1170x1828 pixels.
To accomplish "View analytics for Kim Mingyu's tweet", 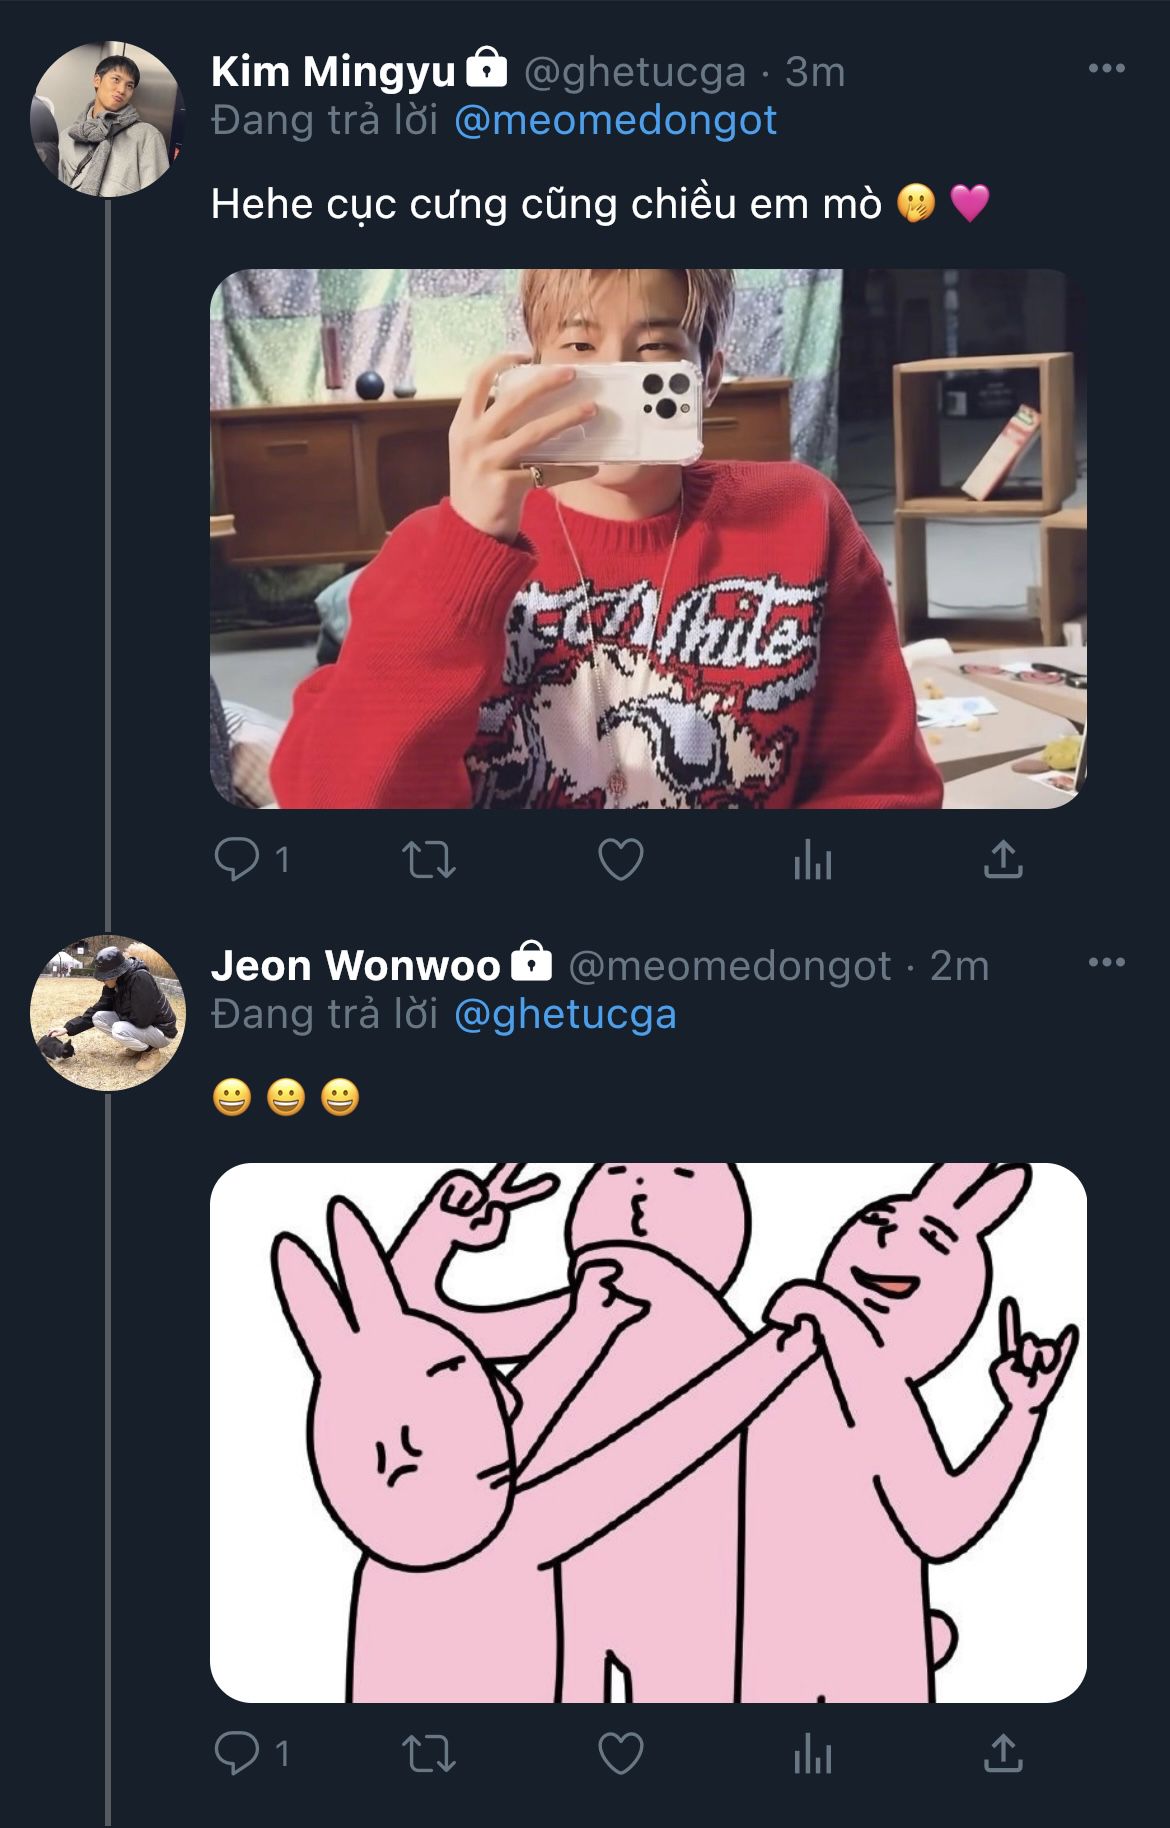I will pyautogui.click(x=812, y=861).
